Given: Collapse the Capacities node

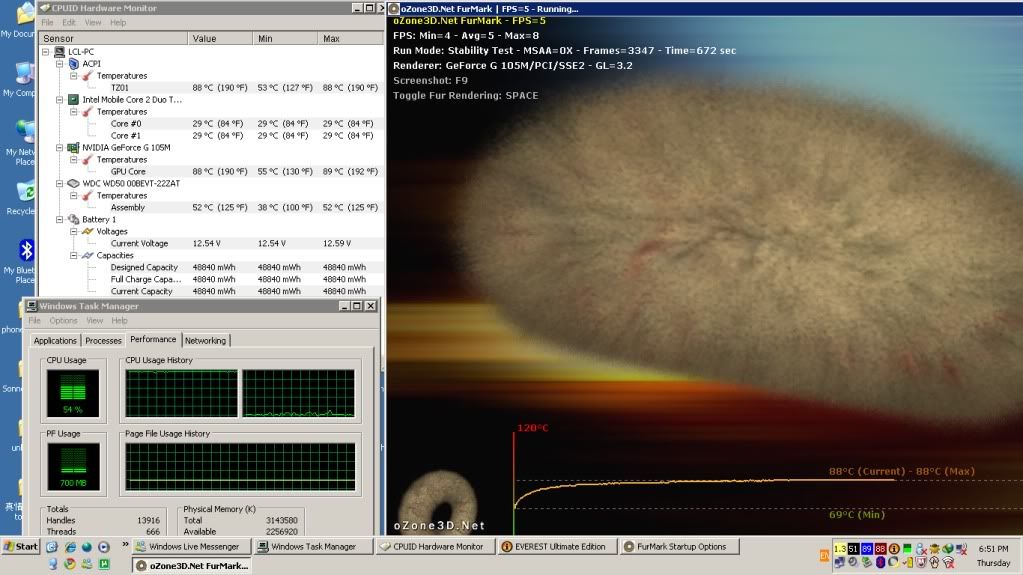Looking at the screenshot, I should (x=74, y=255).
